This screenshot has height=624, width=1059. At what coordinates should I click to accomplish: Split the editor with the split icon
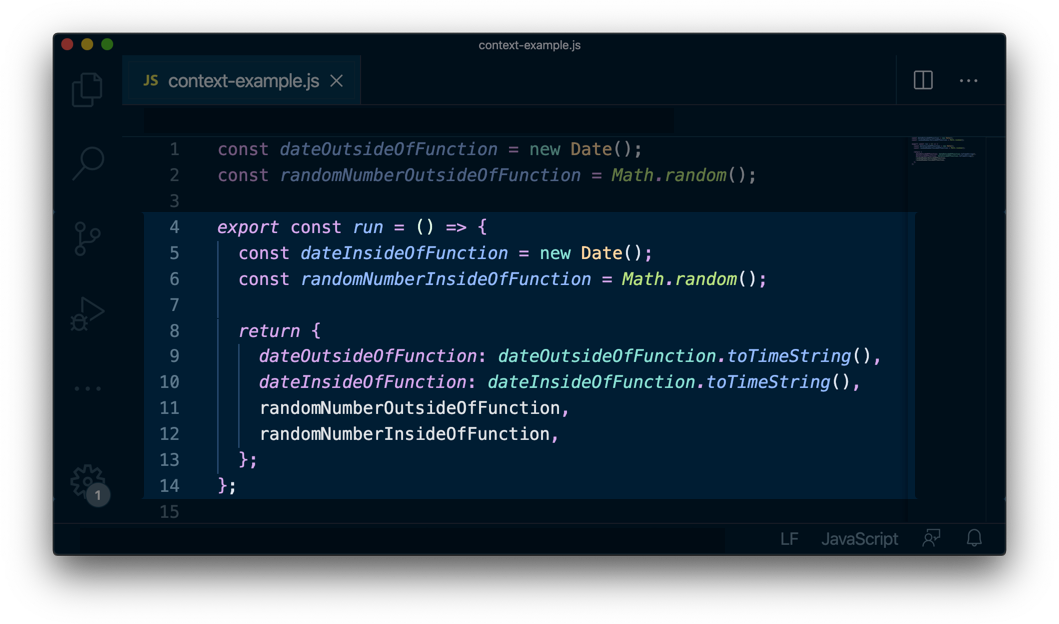[x=921, y=80]
